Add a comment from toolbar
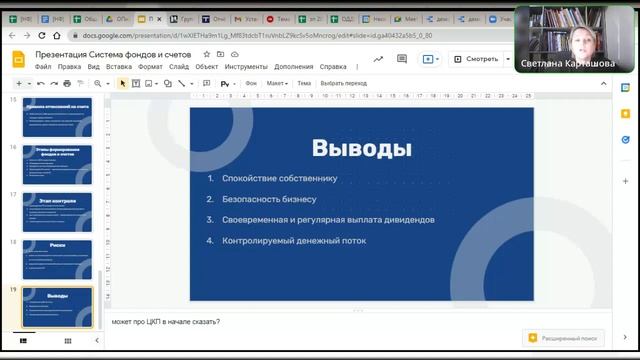The image size is (640, 360). [x=207, y=83]
